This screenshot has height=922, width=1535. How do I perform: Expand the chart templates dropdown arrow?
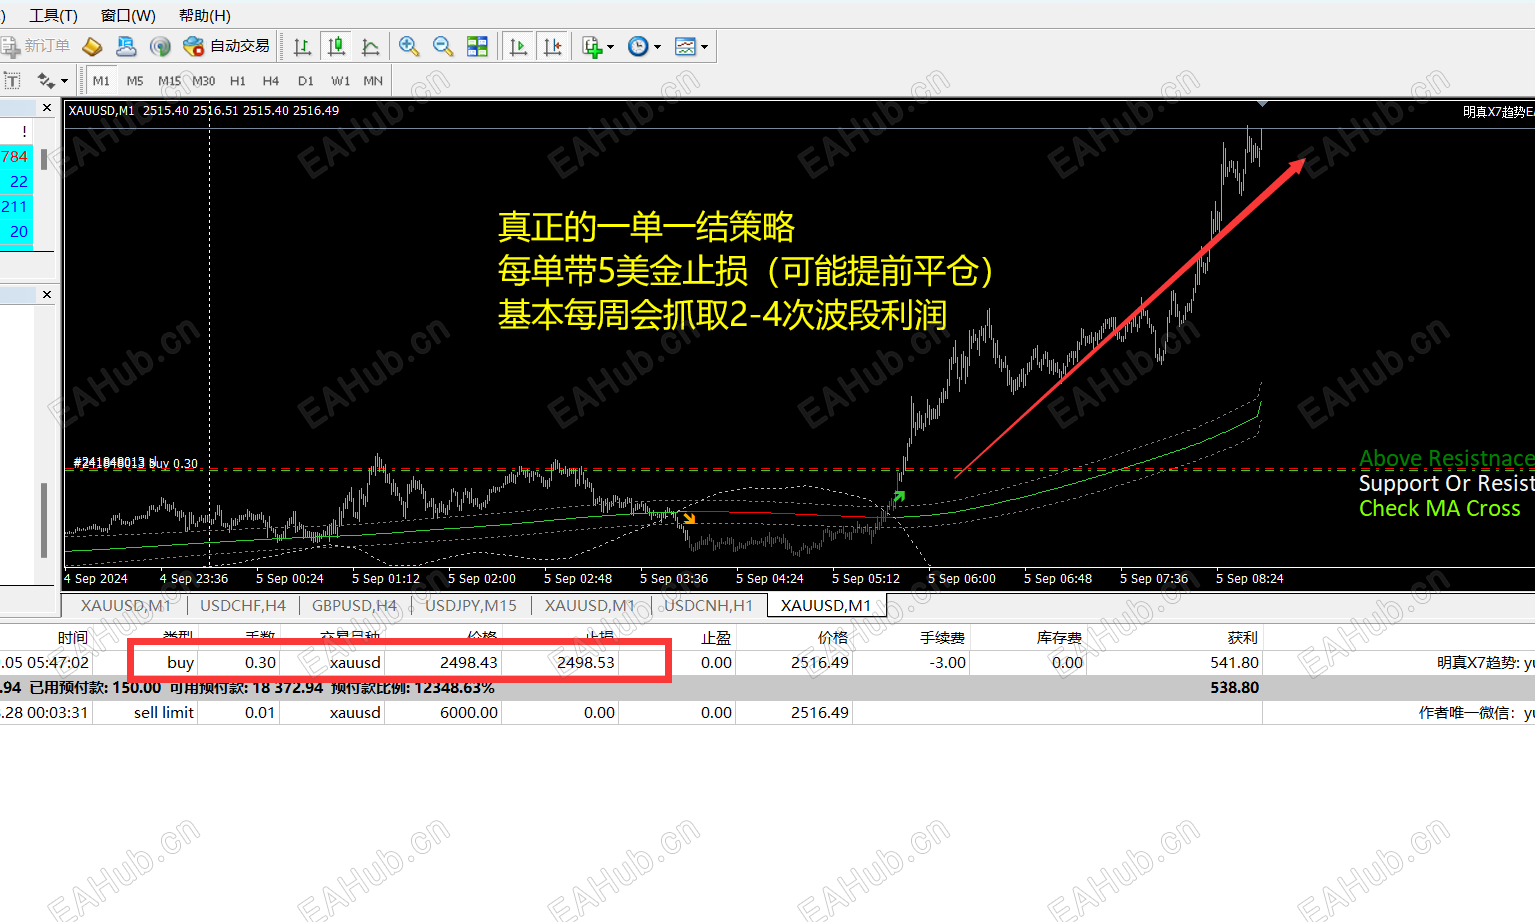tap(704, 47)
